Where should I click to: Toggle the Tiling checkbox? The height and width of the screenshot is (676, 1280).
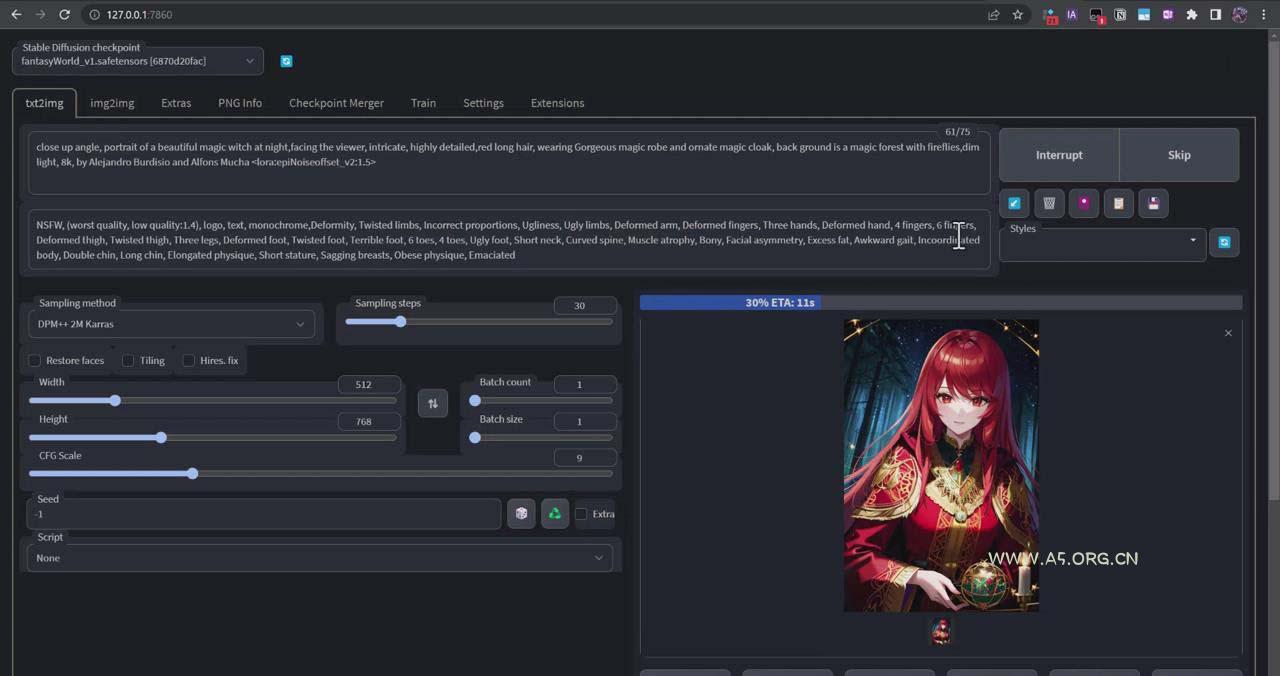(128, 360)
